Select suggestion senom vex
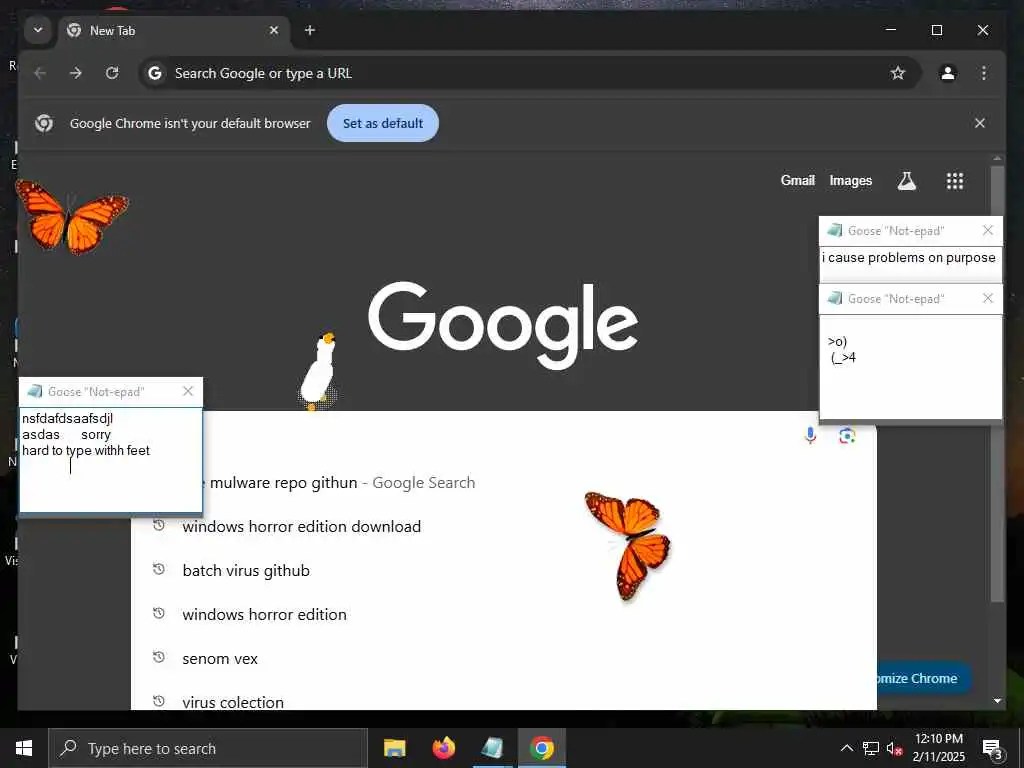The image size is (1024, 768). pyautogui.click(x=504, y=658)
